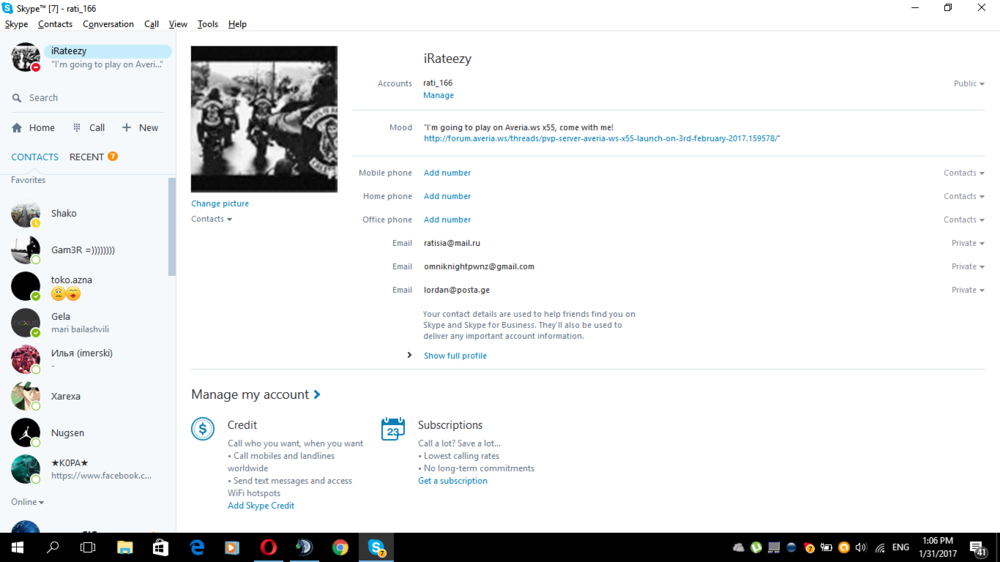Viewport: 1000px width, 562px height.
Task: Open Google Chrome from taskbar
Action: 340,547
